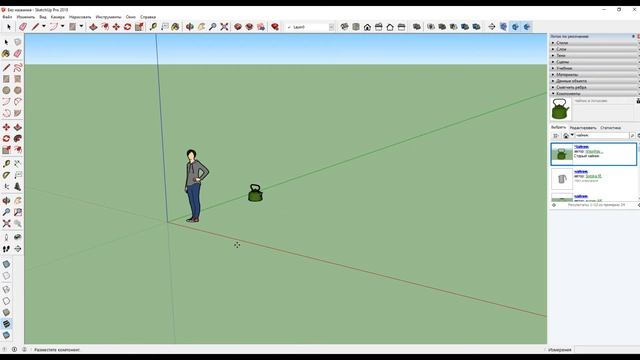Image resolution: width=640 pixels, height=360 pixels.
Task: Open the Extension Warehouse ruby icon
Action: [x=275, y=27]
